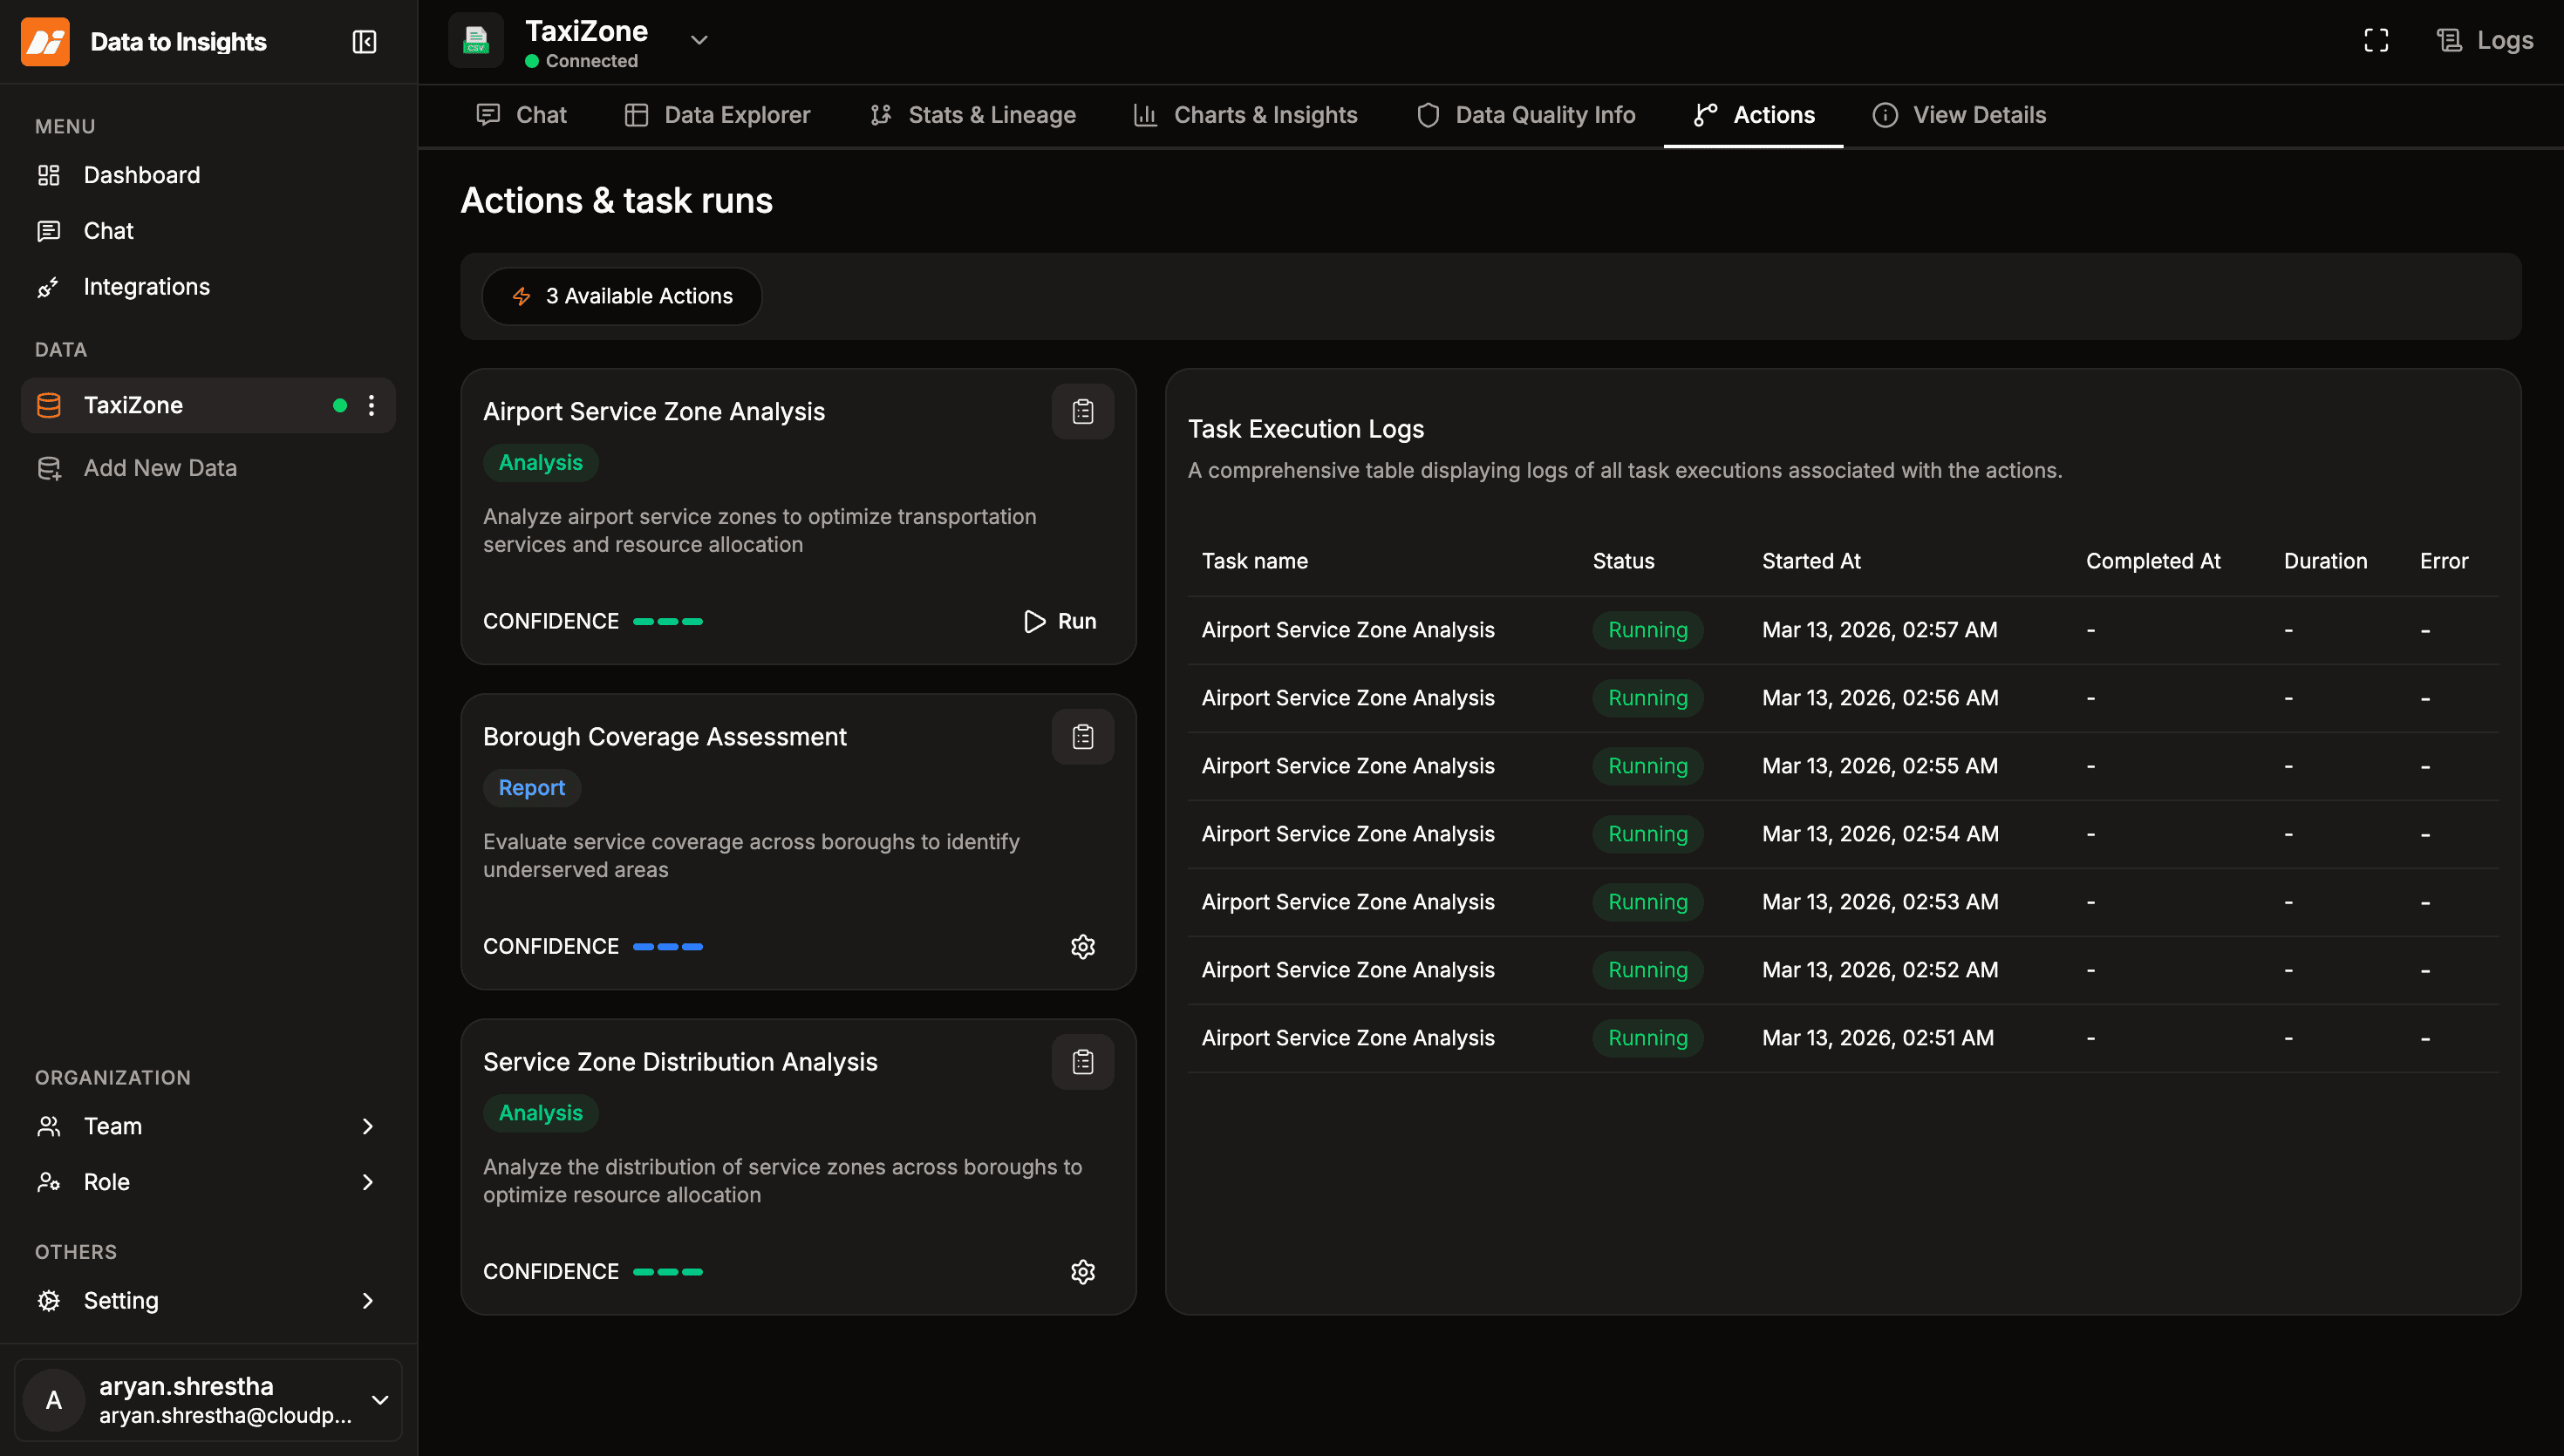The image size is (2564, 1456).
Task: Click the green connection status dot beside TaxiZone
Action: point(339,405)
